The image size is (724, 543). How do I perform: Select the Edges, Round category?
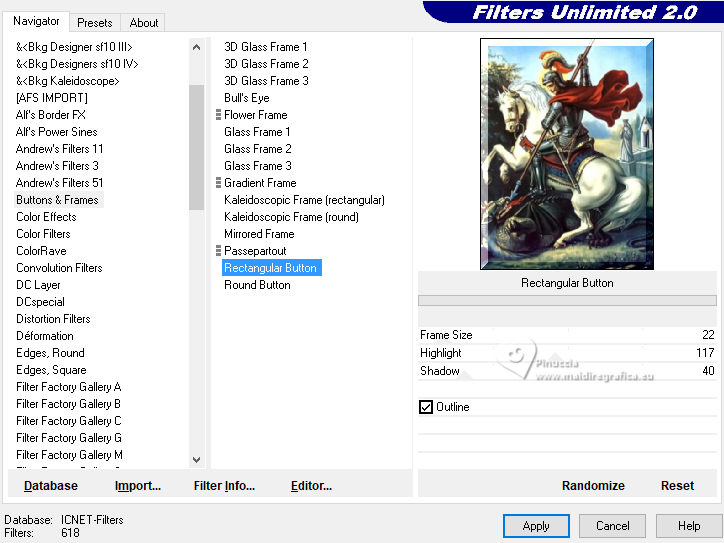[x=50, y=353]
